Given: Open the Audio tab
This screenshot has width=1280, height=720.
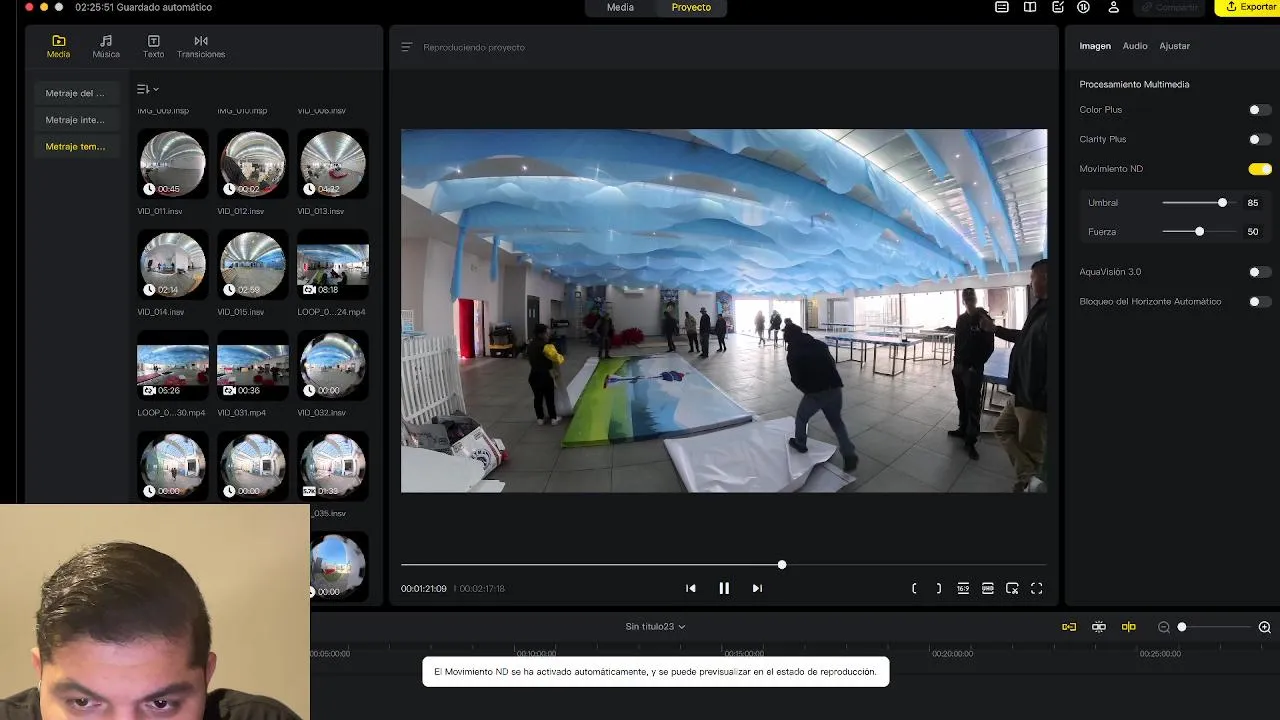Looking at the screenshot, I should [x=1134, y=46].
